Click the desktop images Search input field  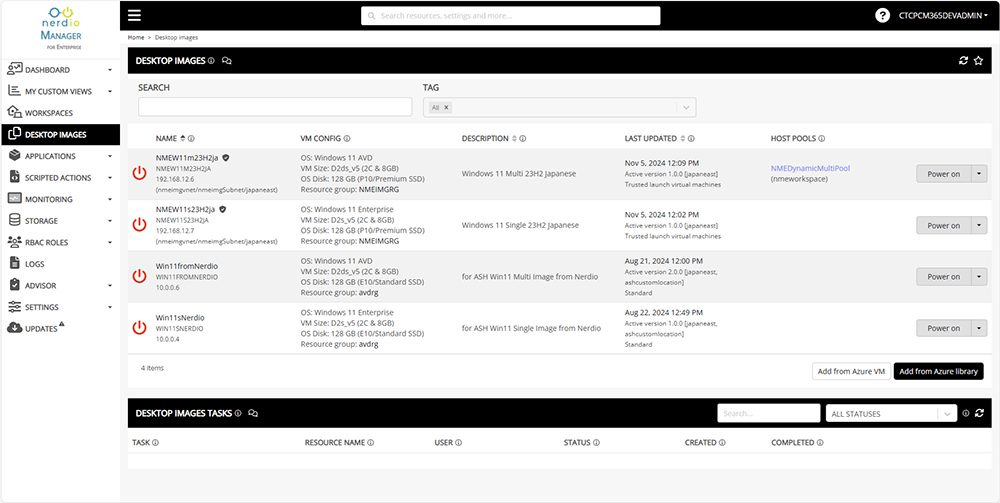tap(275, 107)
